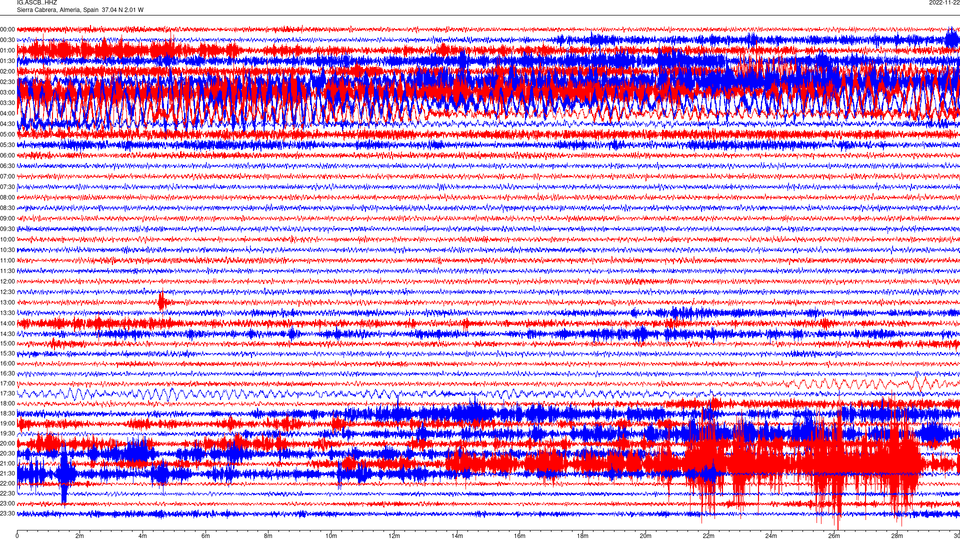Screen dimensions: 960x540
Task: Select the 04:00 trace time label
Action: pyautogui.click(x=7, y=113)
